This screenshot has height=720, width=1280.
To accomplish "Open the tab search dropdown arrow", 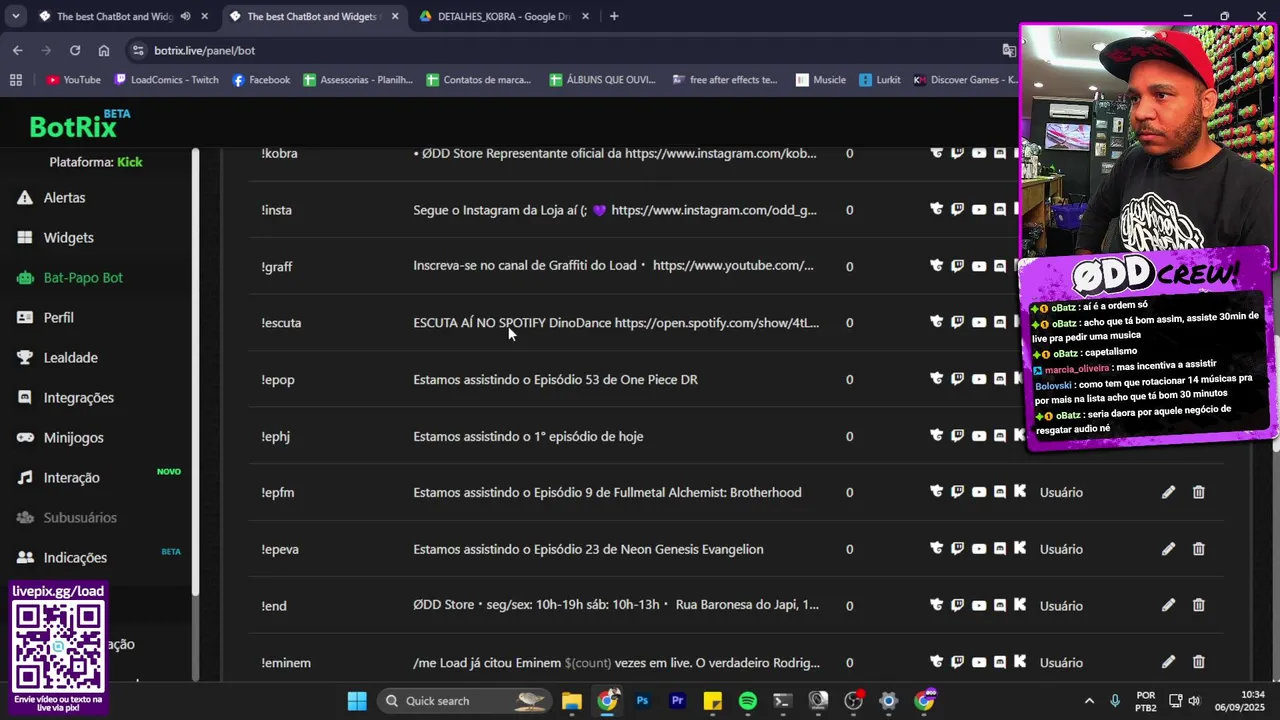I will [x=15, y=16].
